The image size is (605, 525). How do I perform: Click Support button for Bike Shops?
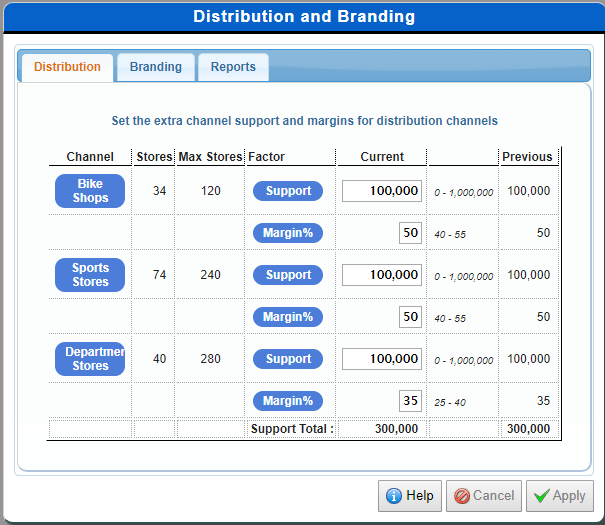point(288,191)
